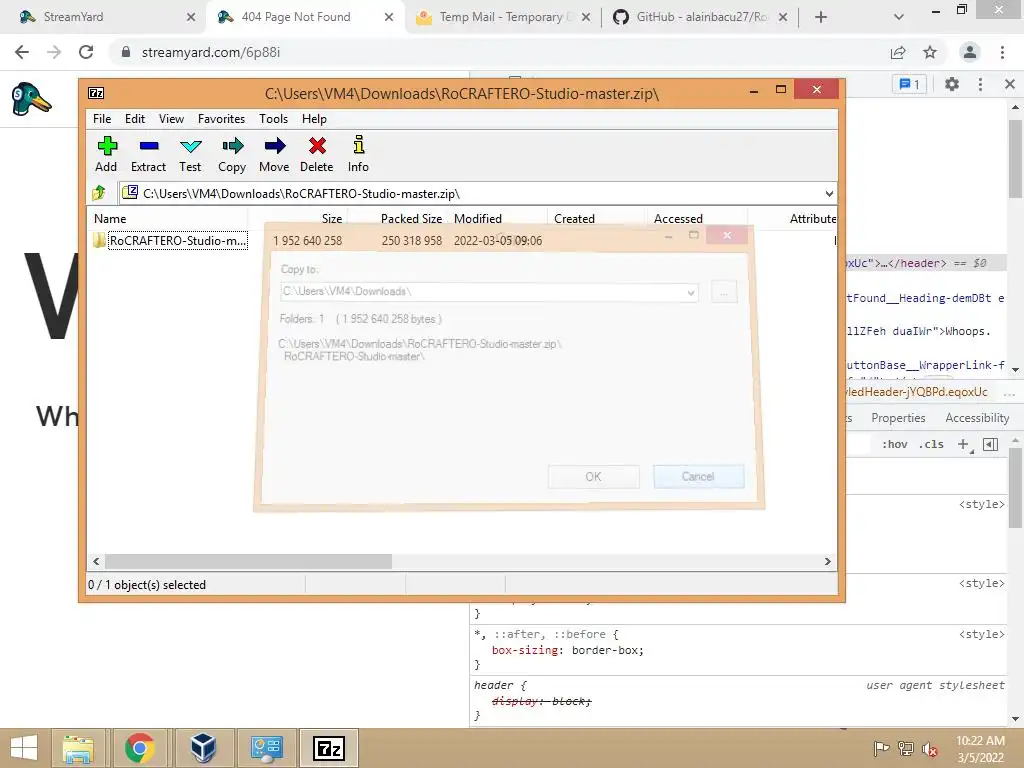1024x768 pixels.
Task: Open the Windows Start button
Action: pos(24,748)
